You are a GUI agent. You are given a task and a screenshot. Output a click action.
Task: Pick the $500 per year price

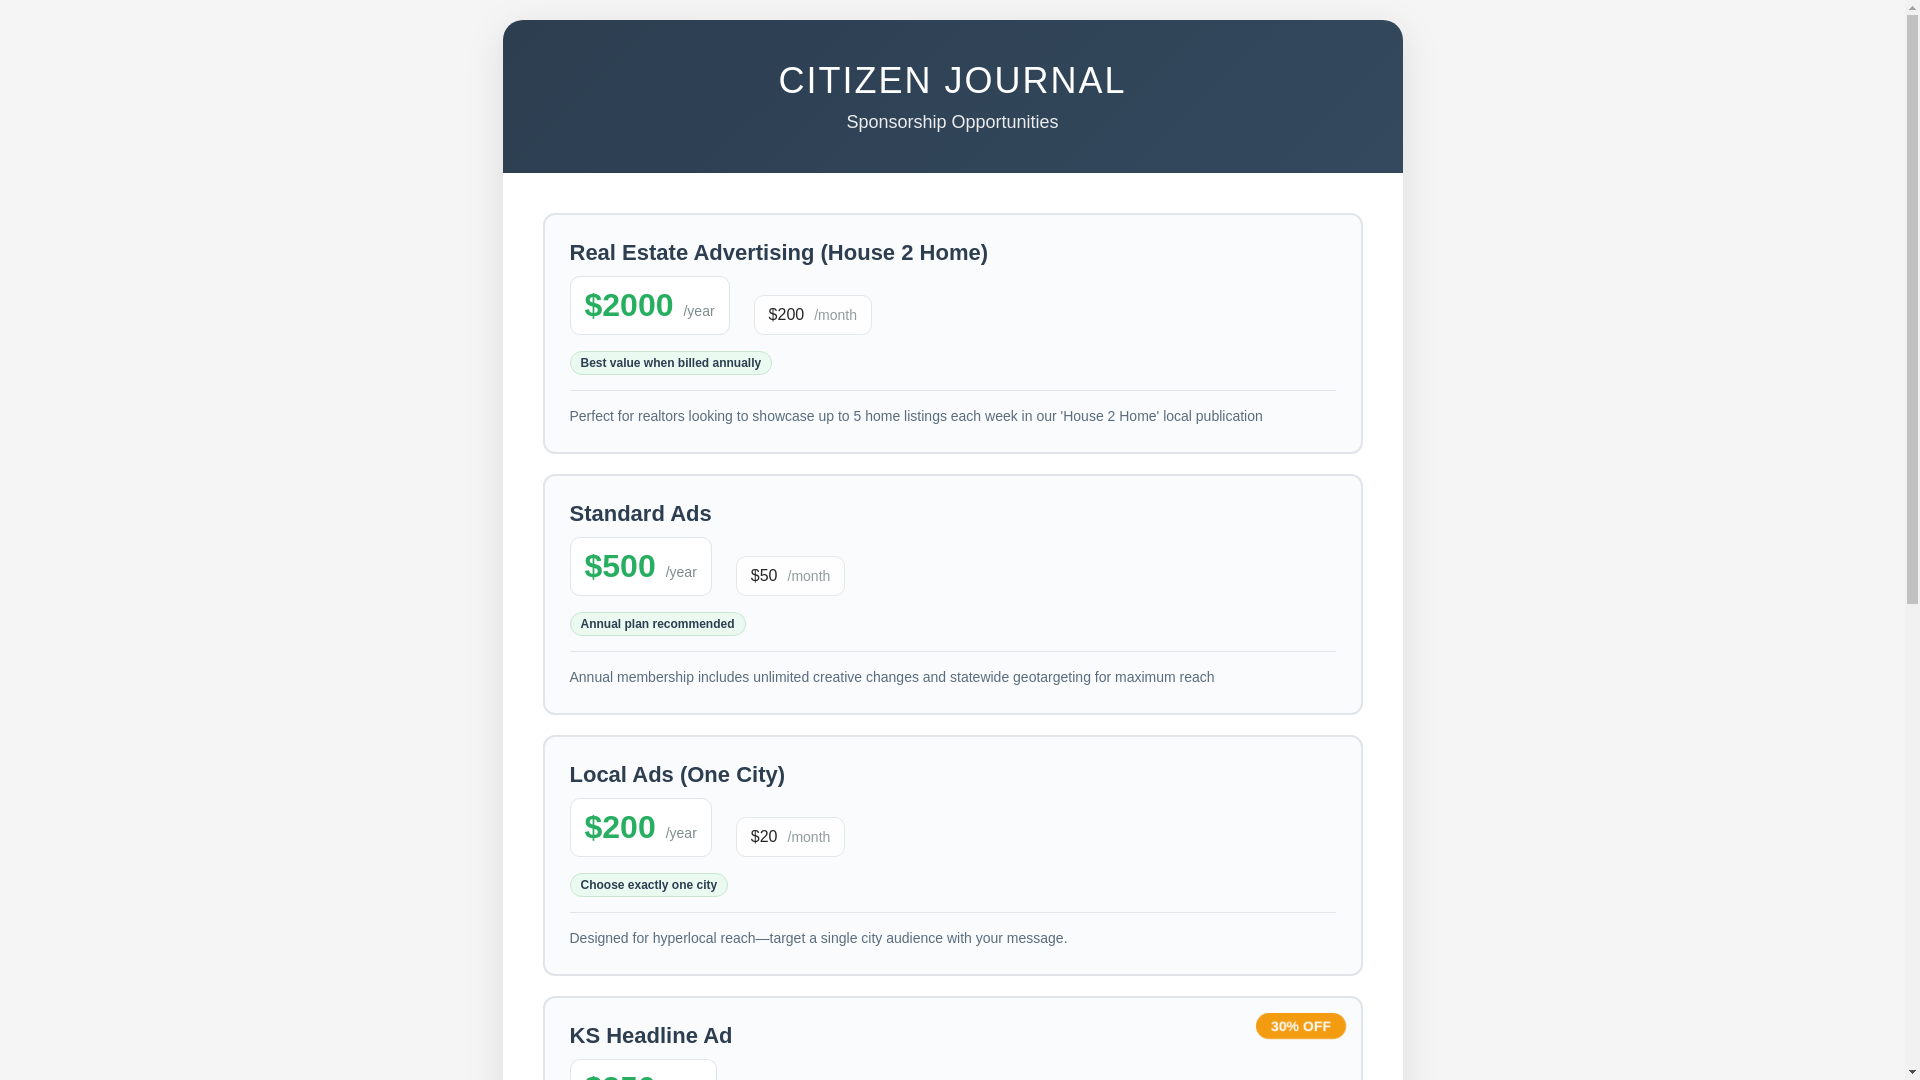(x=640, y=567)
